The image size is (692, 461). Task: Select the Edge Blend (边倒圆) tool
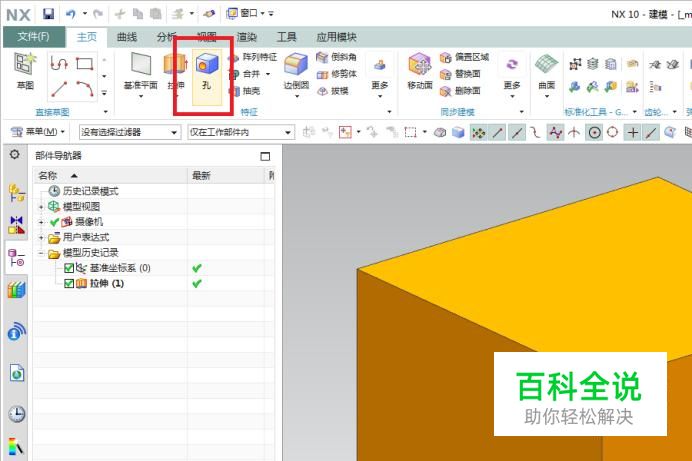coord(296,73)
